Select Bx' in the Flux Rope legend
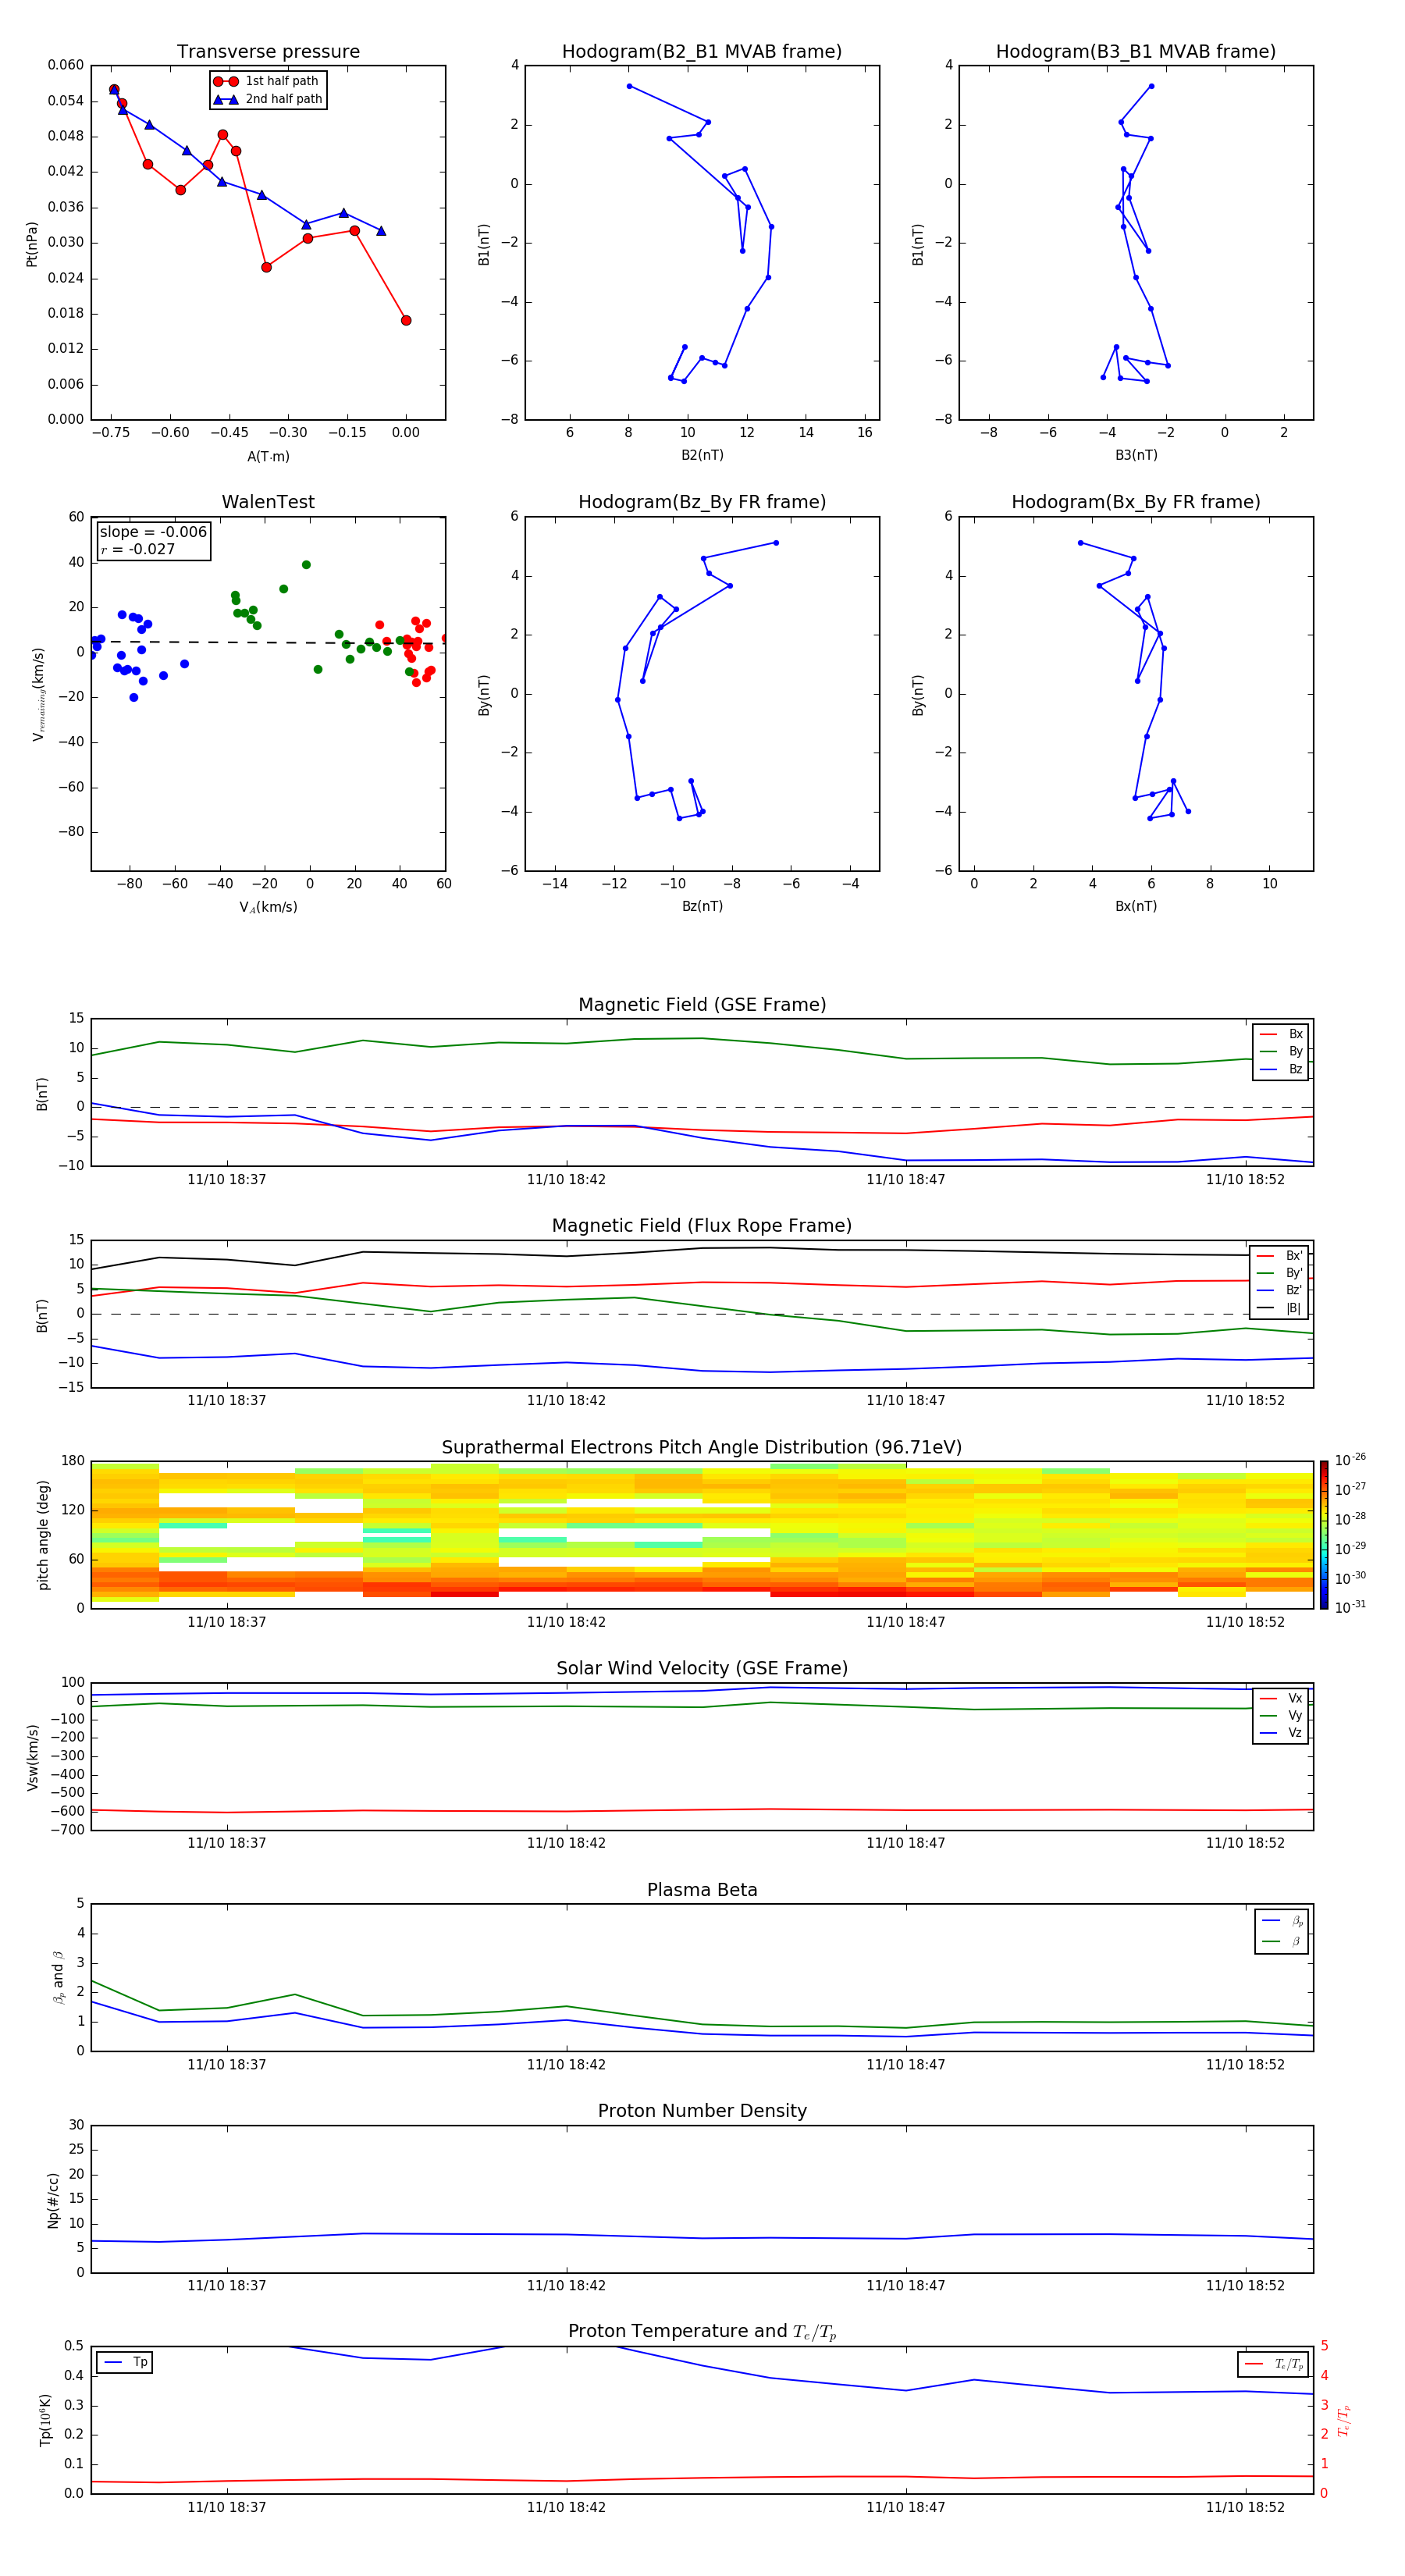This screenshot has height=2576, width=1405. tap(1279, 1256)
